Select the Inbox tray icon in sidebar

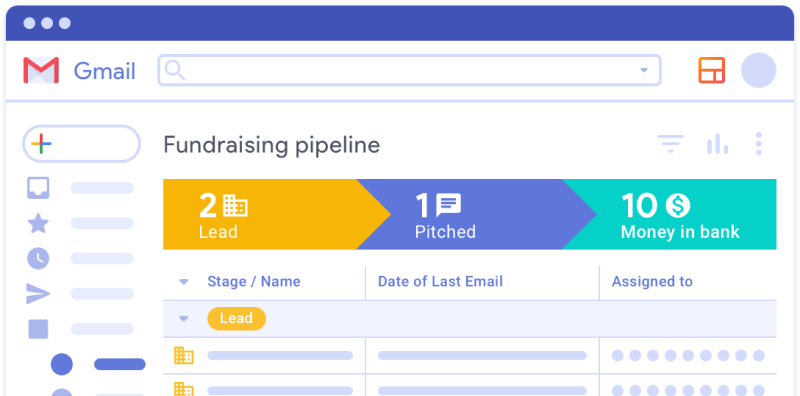click(38, 188)
